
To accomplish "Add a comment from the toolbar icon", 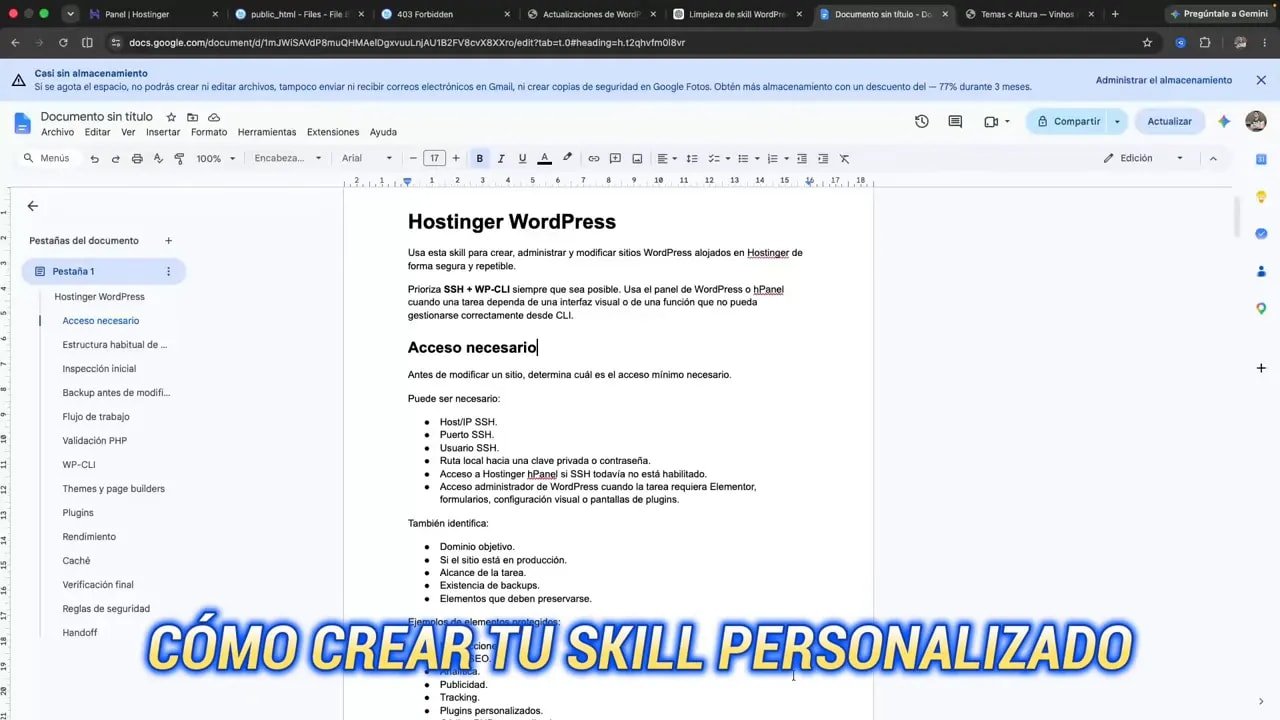I will (x=615, y=158).
